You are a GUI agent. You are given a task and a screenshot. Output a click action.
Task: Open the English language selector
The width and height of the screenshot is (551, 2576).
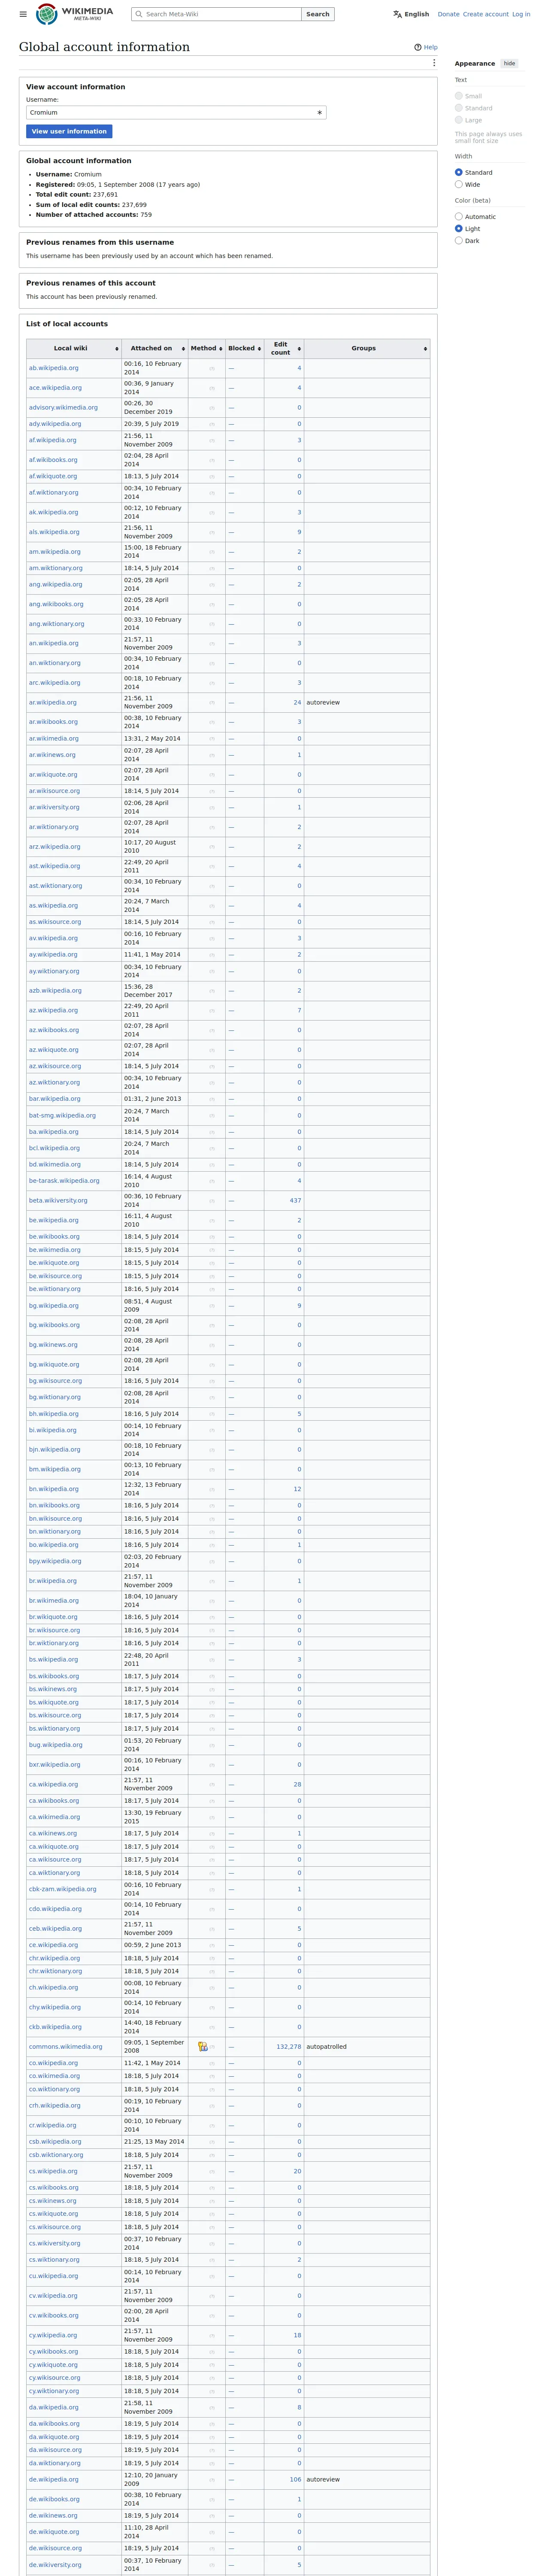pyautogui.click(x=411, y=14)
